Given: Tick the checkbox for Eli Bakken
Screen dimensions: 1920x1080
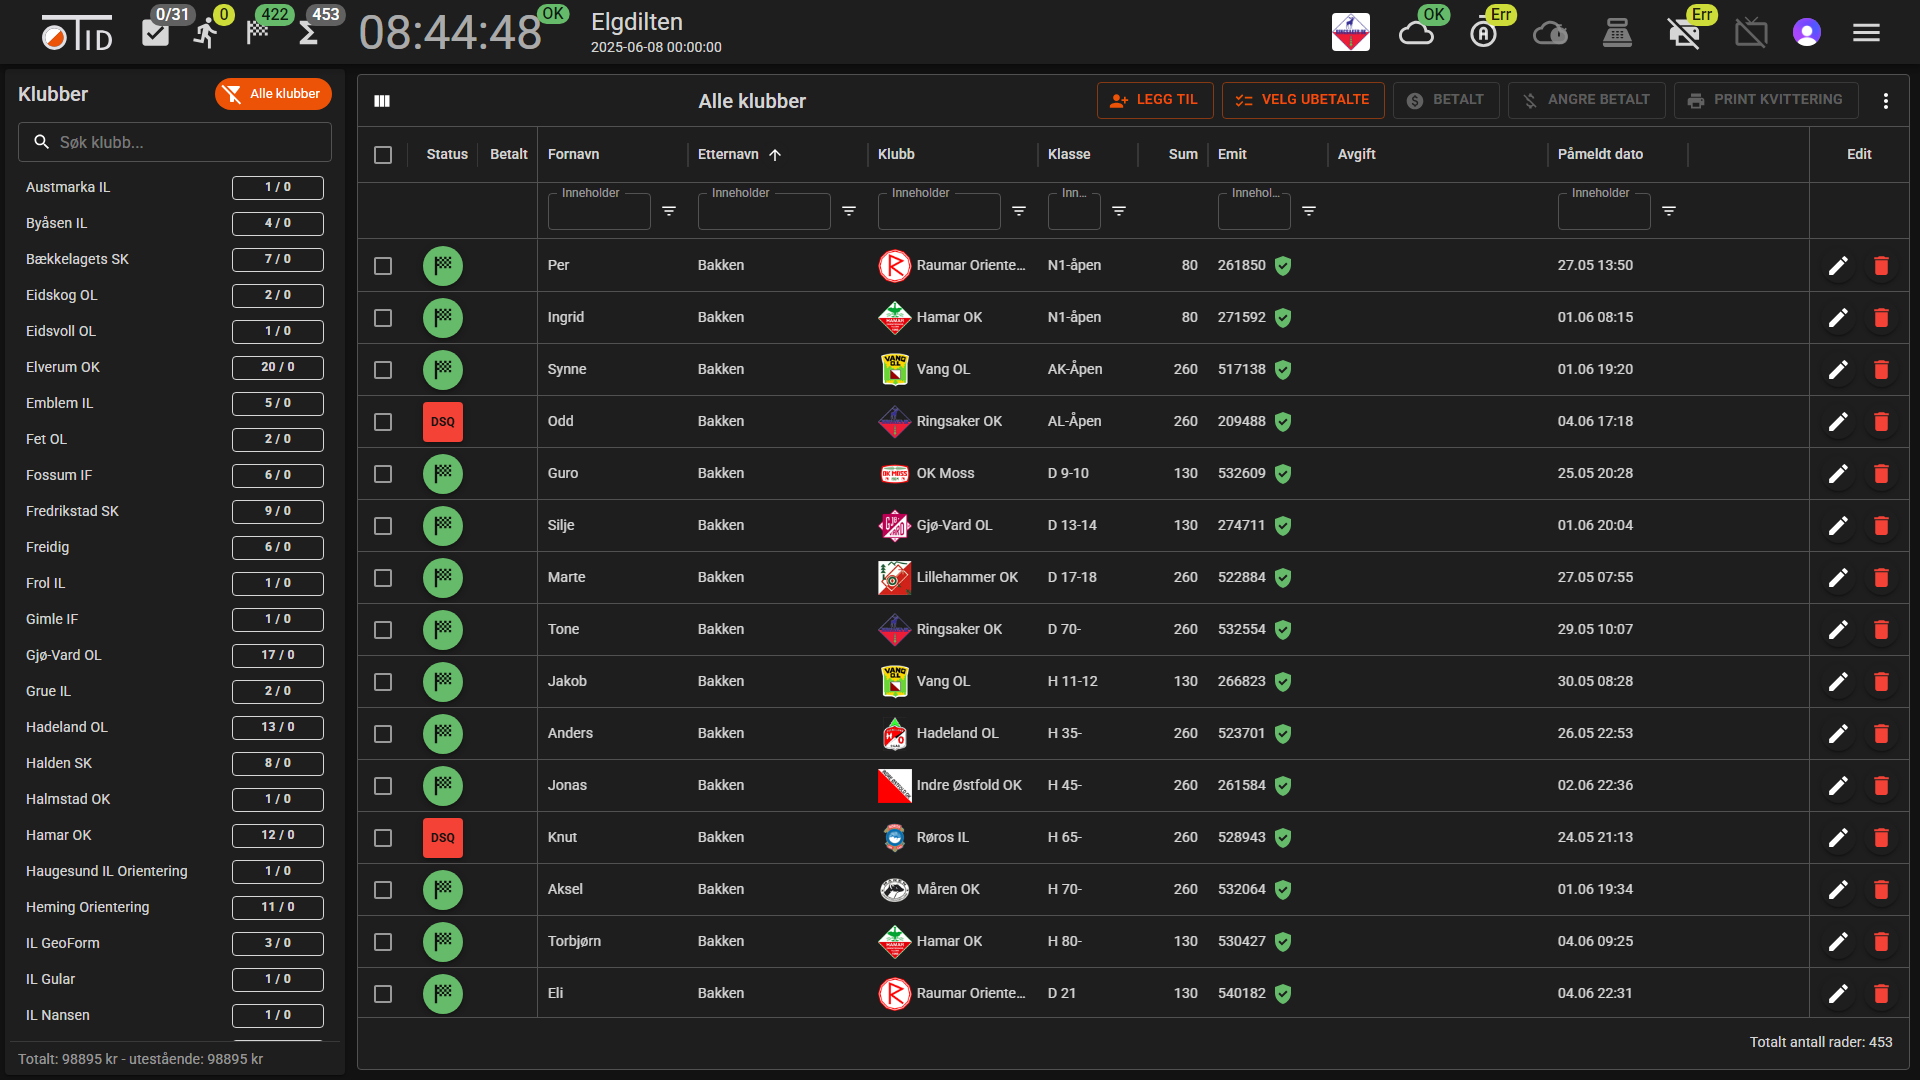Looking at the screenshot, I should point(383,994).
